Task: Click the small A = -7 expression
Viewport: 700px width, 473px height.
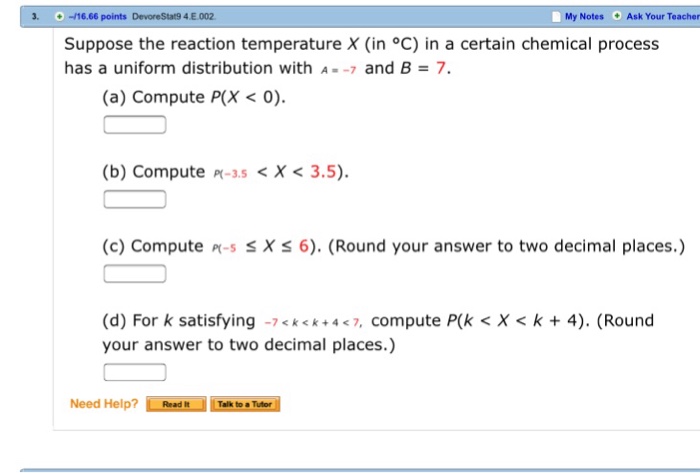Action: [x=338, y=70]
